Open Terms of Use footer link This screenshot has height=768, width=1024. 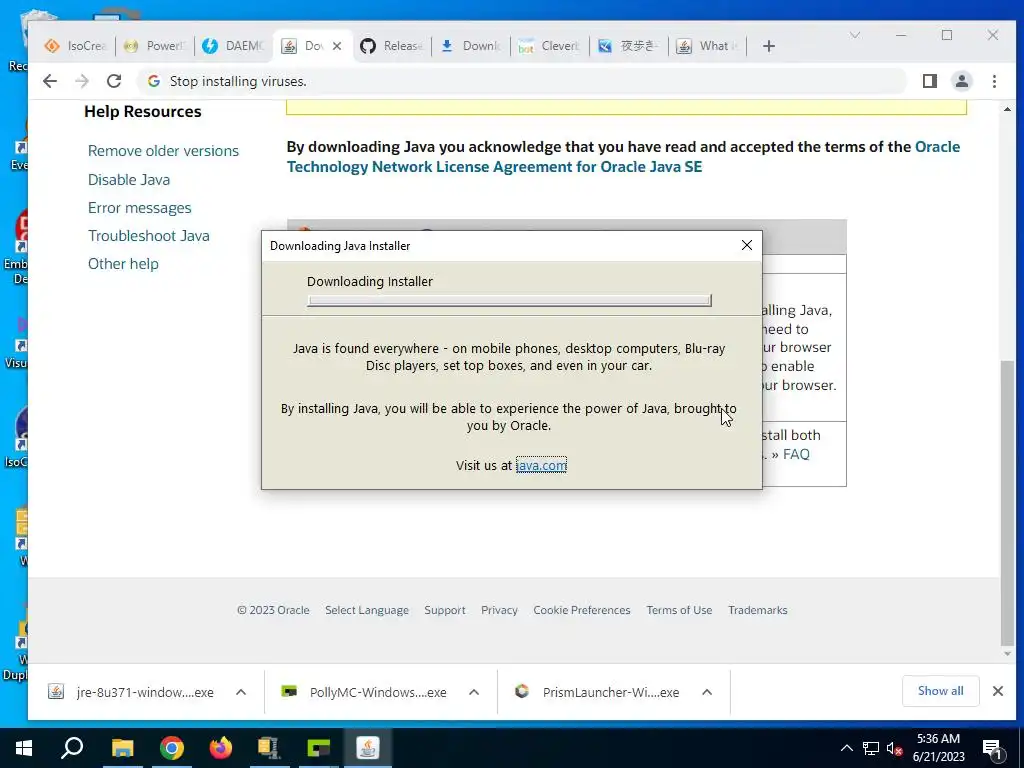pos(679,610)
